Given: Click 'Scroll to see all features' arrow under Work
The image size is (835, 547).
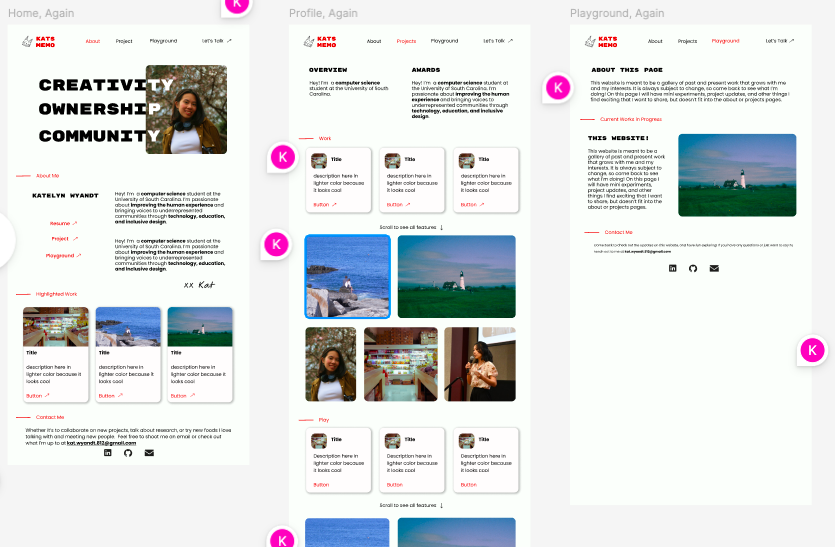Looking at the screenshot, I should click(x=441, y=227).
